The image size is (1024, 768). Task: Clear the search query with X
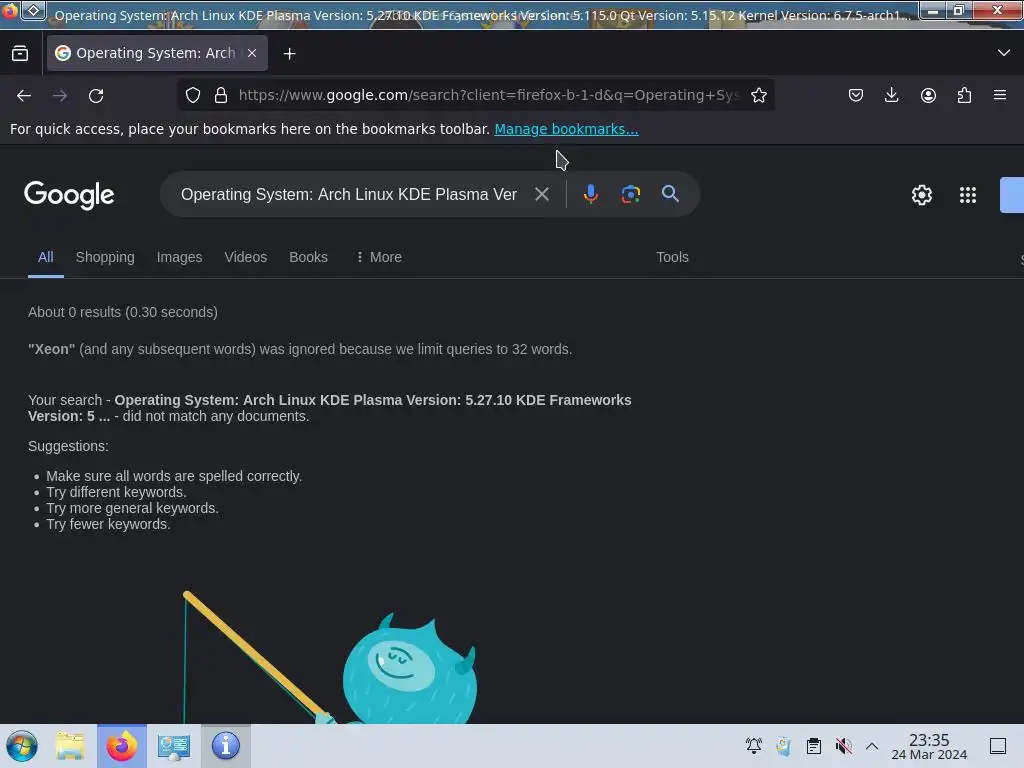[x=541, y=194]
